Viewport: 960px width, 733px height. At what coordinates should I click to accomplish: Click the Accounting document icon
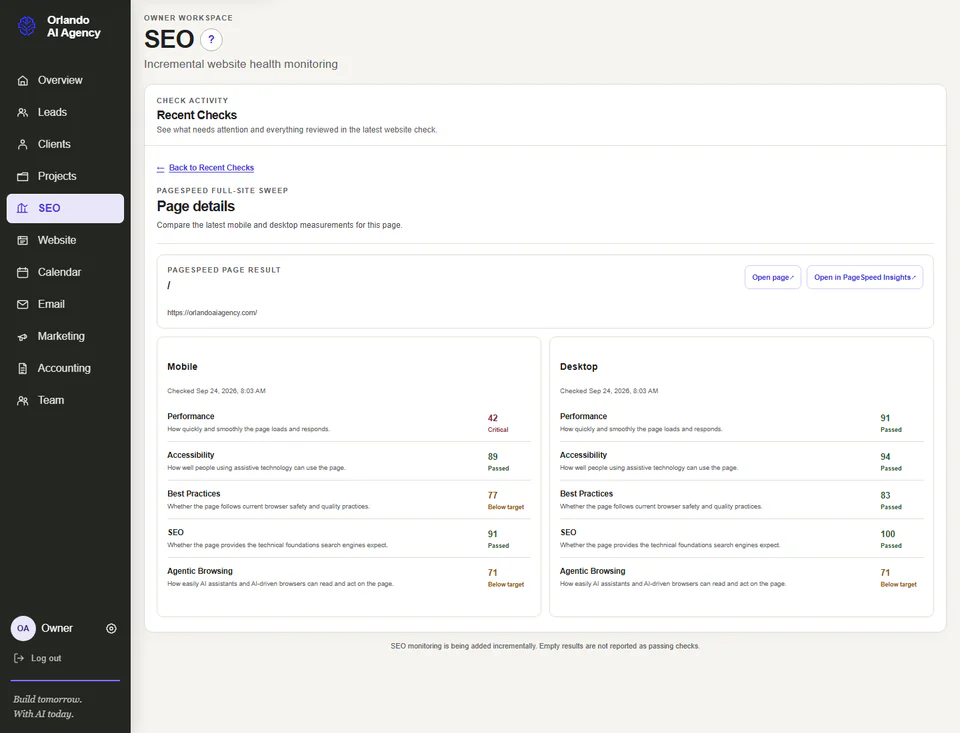pyautogui.click(x=23, y=369)
